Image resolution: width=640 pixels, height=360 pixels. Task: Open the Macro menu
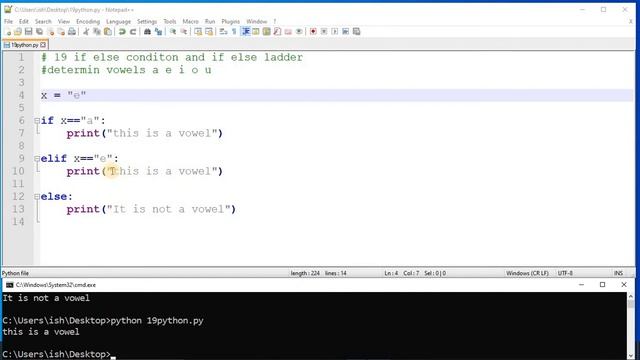[x=190, y=21]
